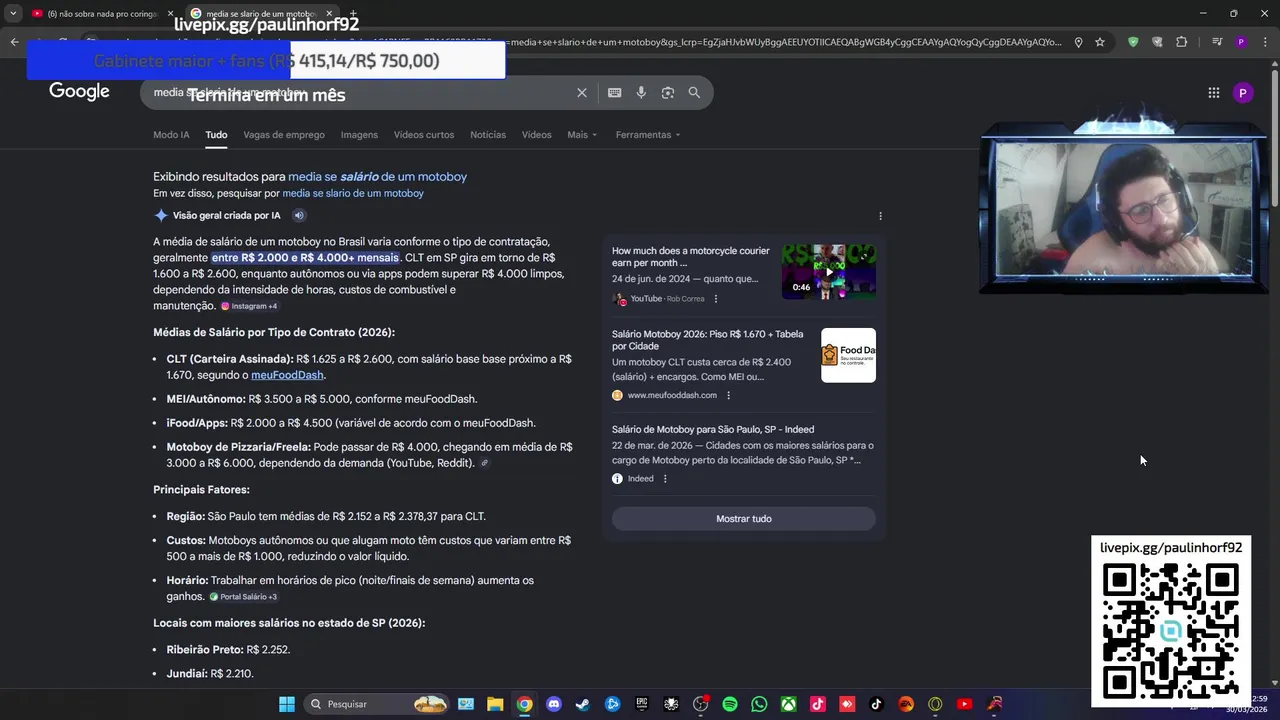Bookmark this page with the star

pyautogui.click(x=1100, y=42)
